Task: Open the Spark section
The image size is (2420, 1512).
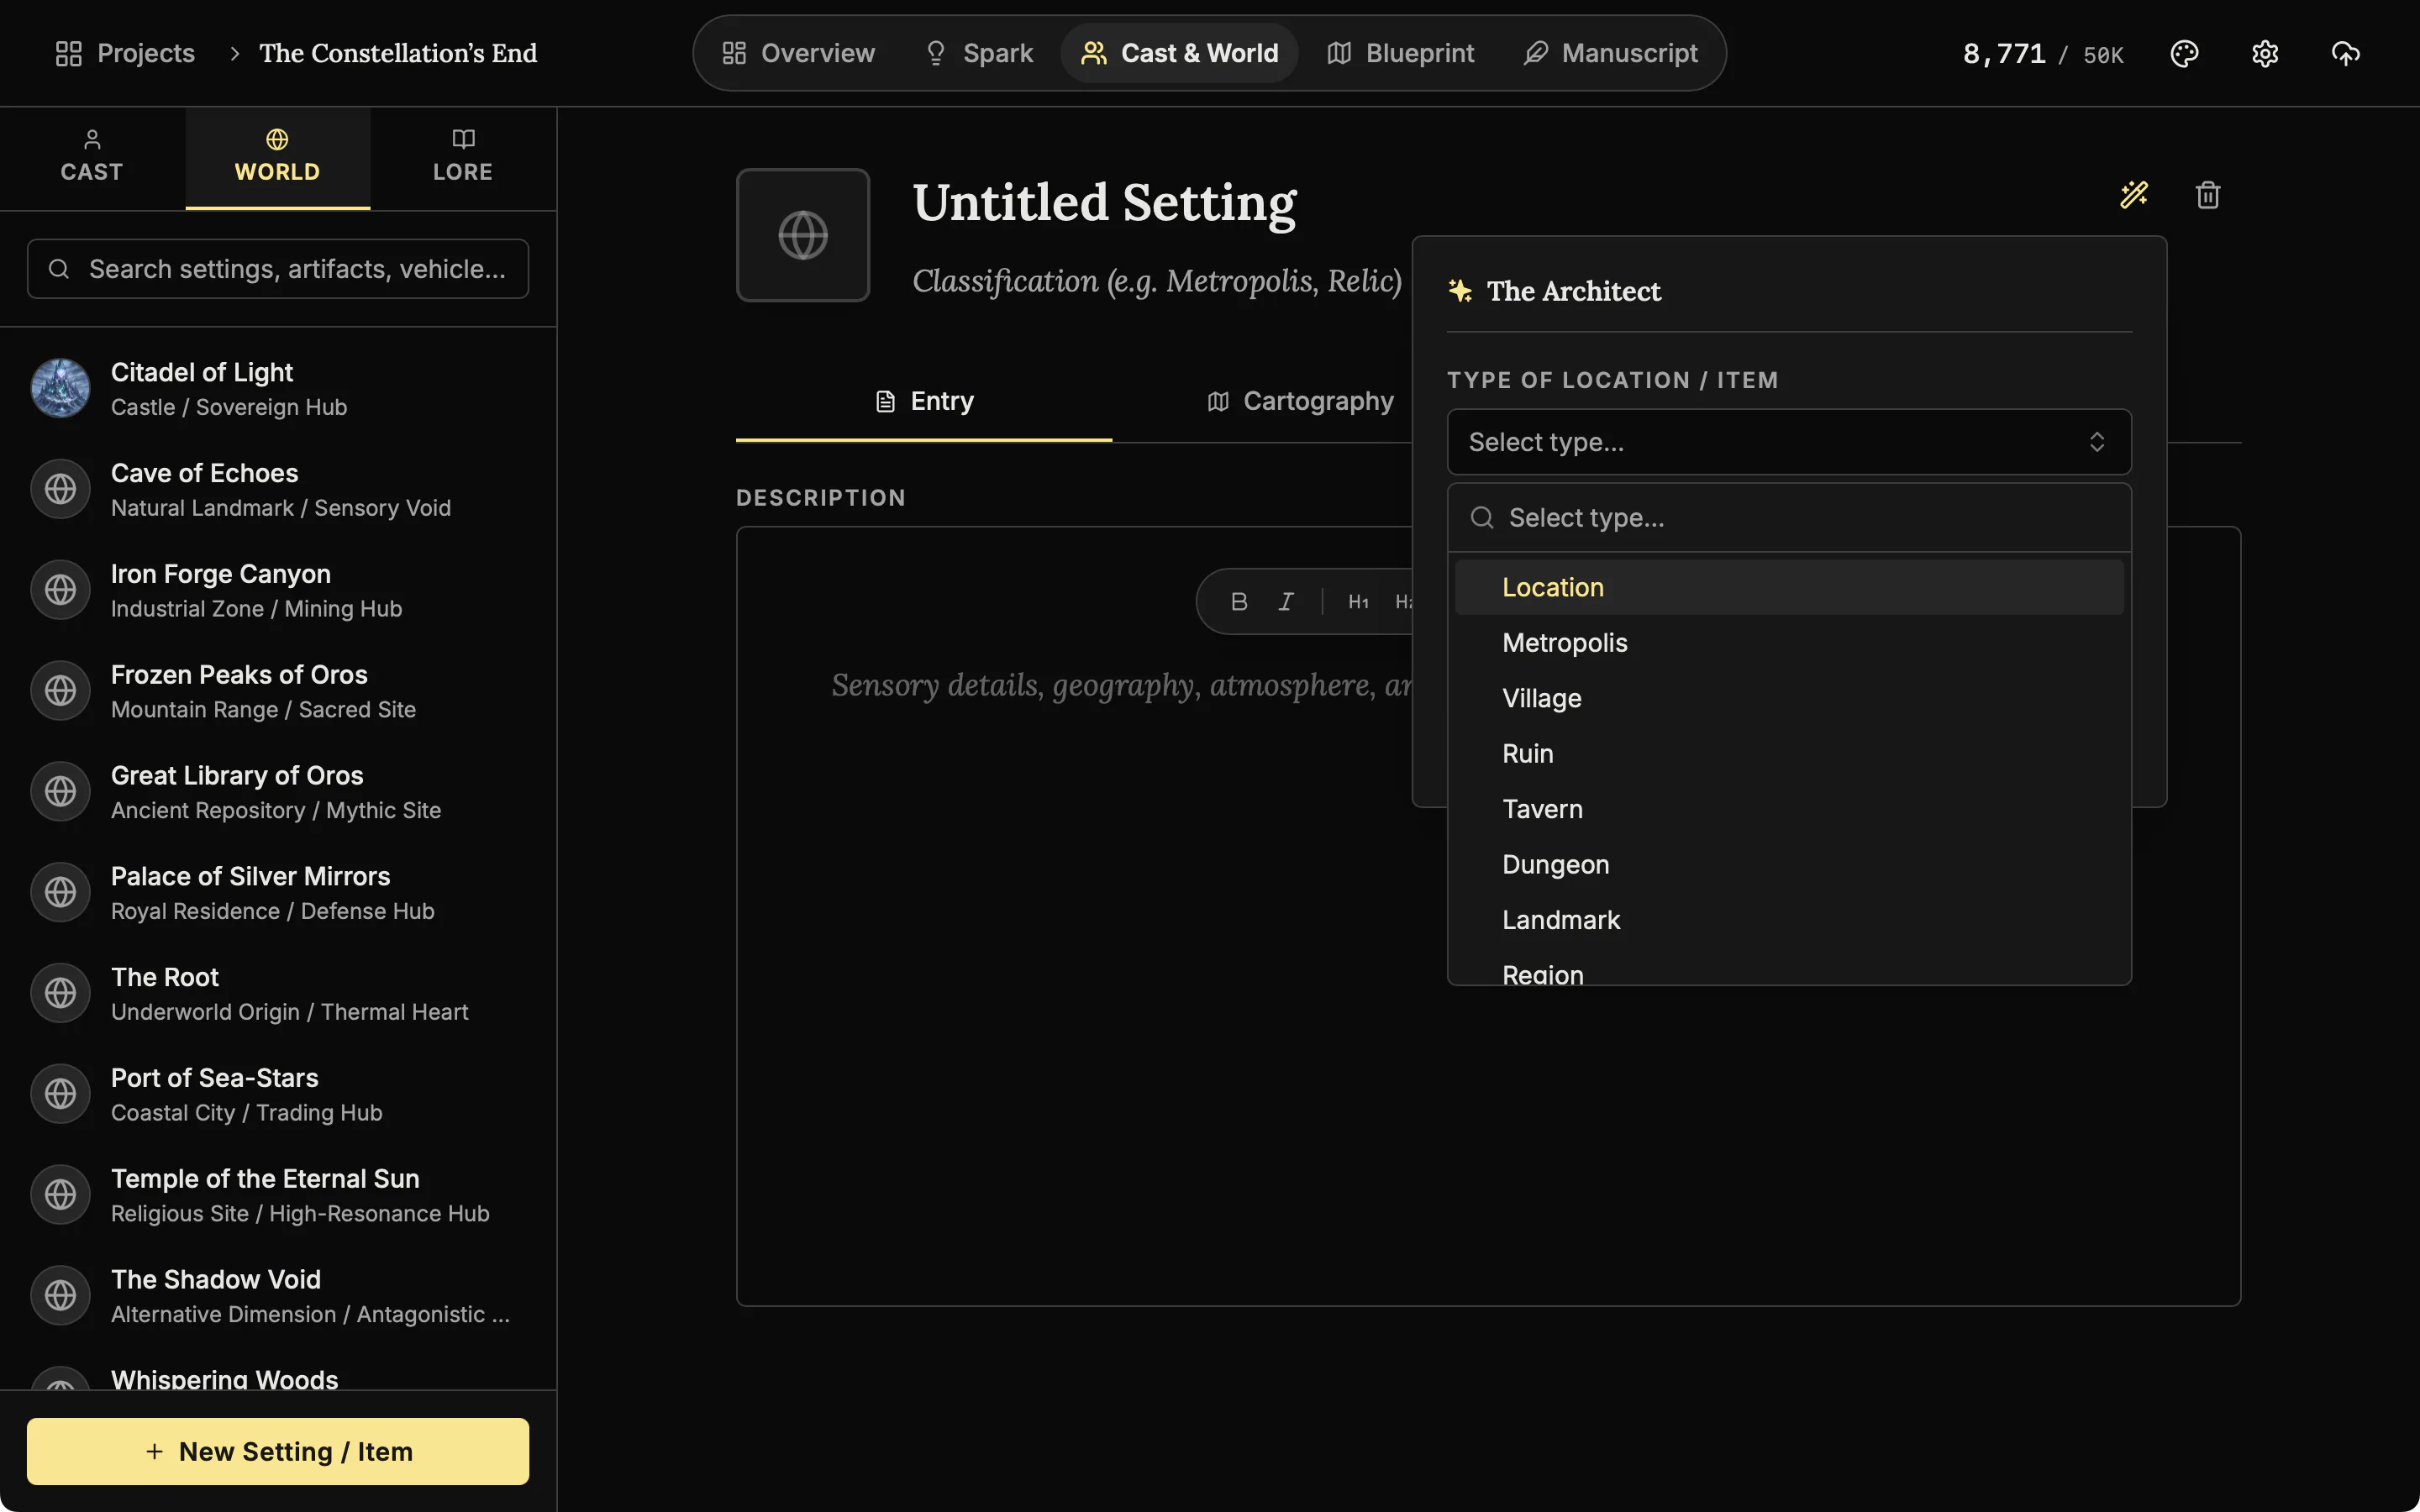Action: [978, 53]
